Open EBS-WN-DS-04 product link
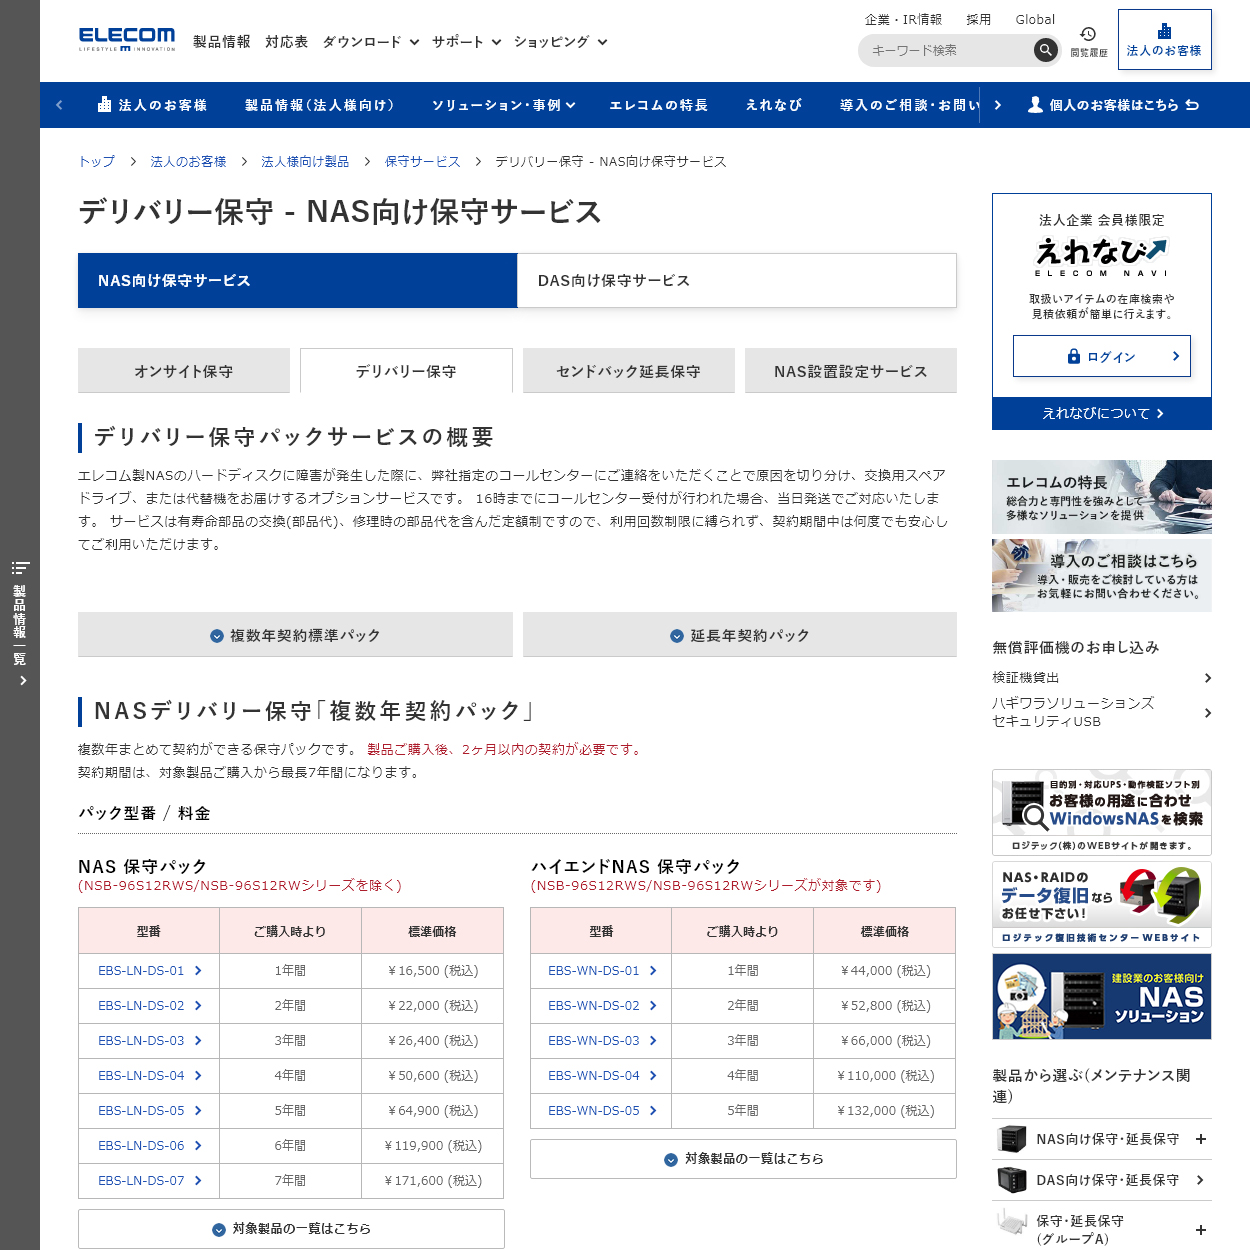The image size is (1250, 1250). [x=602, y=1075]
